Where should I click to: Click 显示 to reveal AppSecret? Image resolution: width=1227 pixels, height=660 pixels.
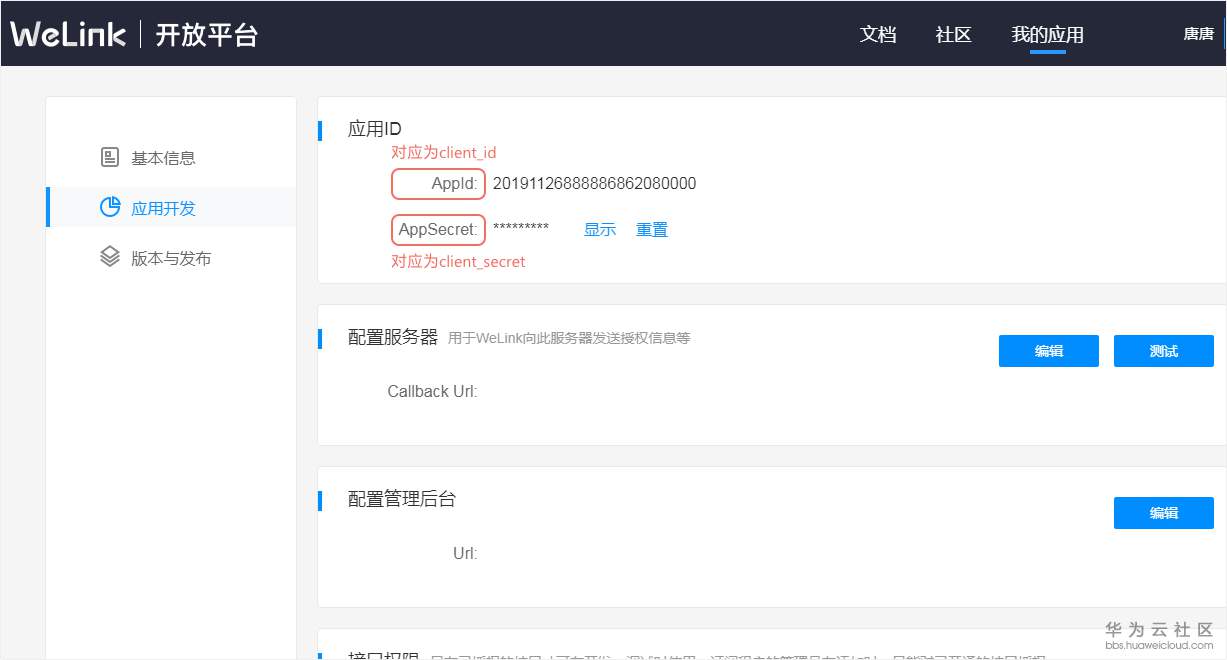pyautogui.click(x=600, y=229)
